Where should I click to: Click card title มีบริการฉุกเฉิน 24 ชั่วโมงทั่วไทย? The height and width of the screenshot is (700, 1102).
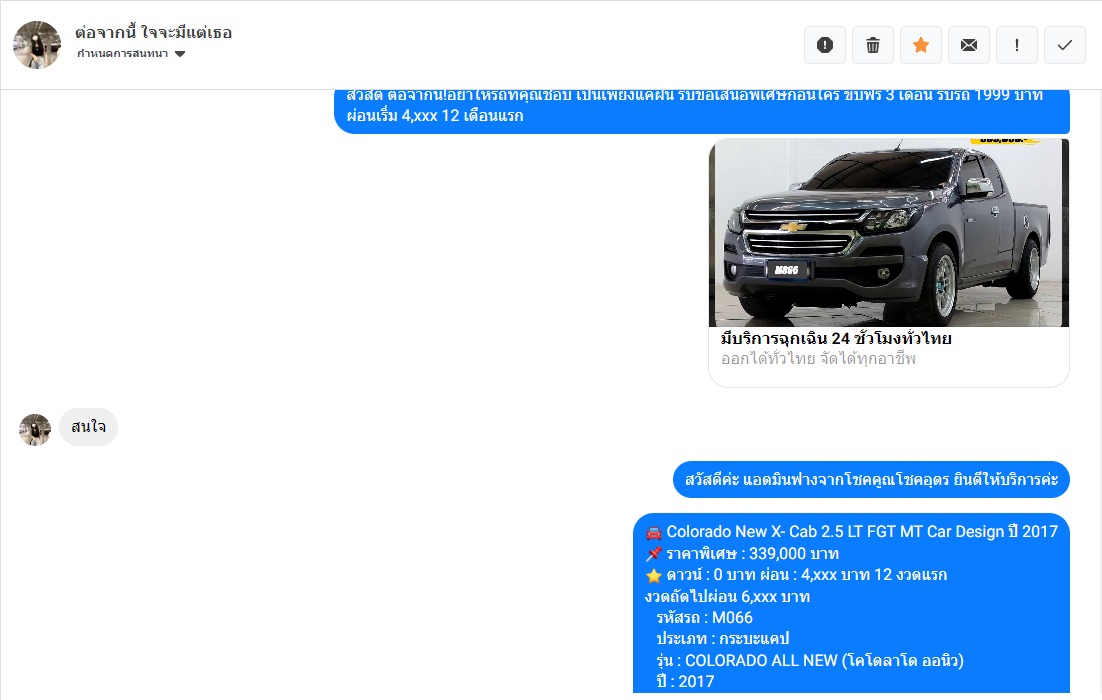point(836,338)
